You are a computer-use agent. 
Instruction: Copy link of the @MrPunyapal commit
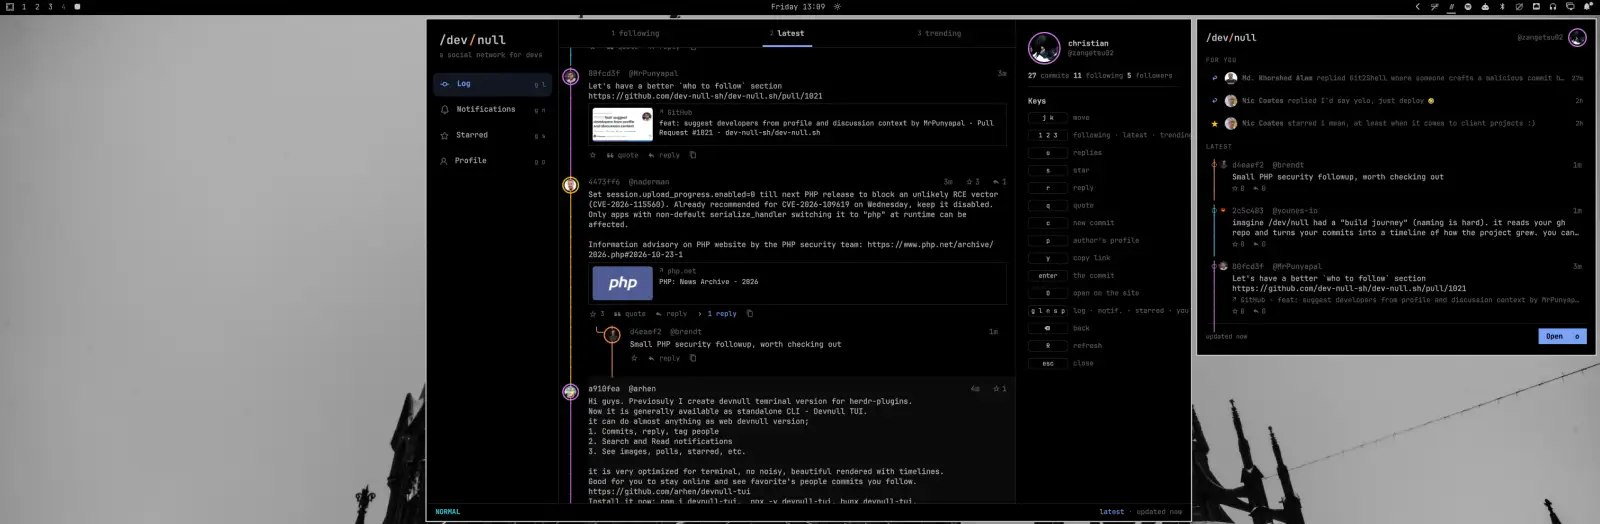692,155
